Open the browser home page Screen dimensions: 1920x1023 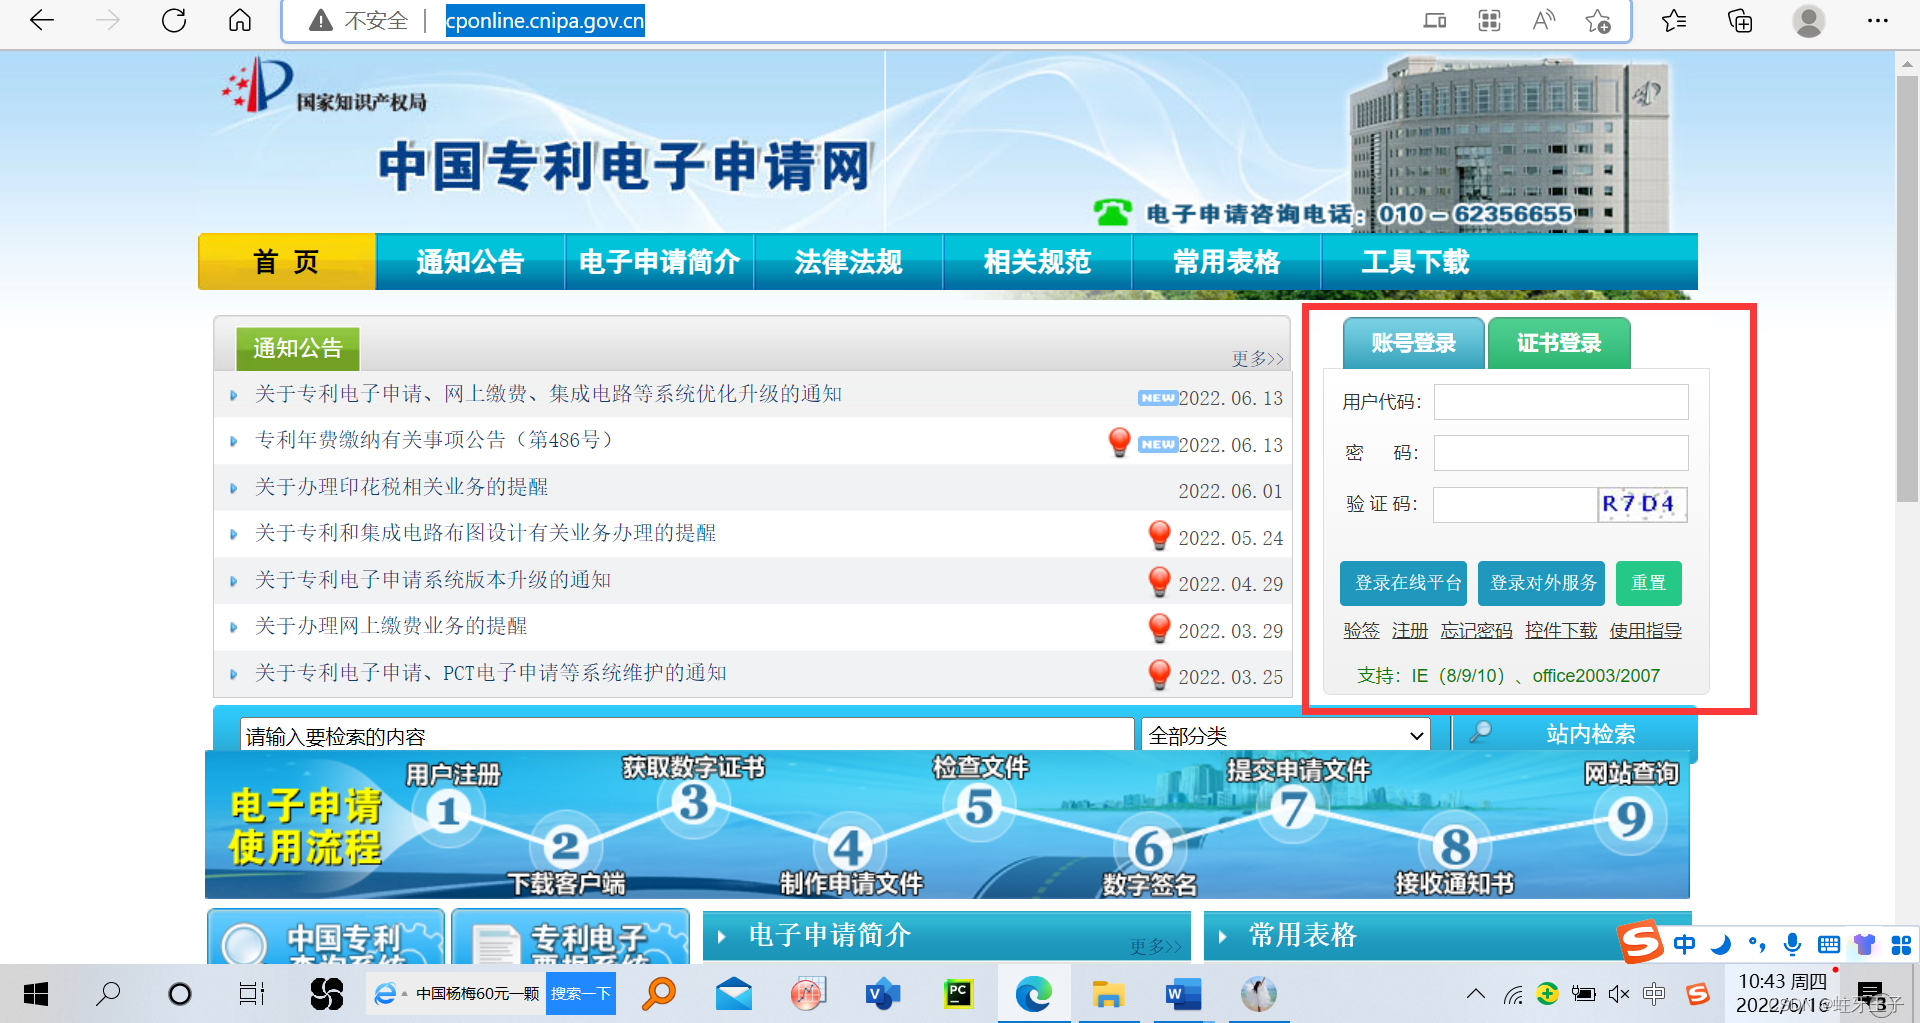[x=240, y=20]
